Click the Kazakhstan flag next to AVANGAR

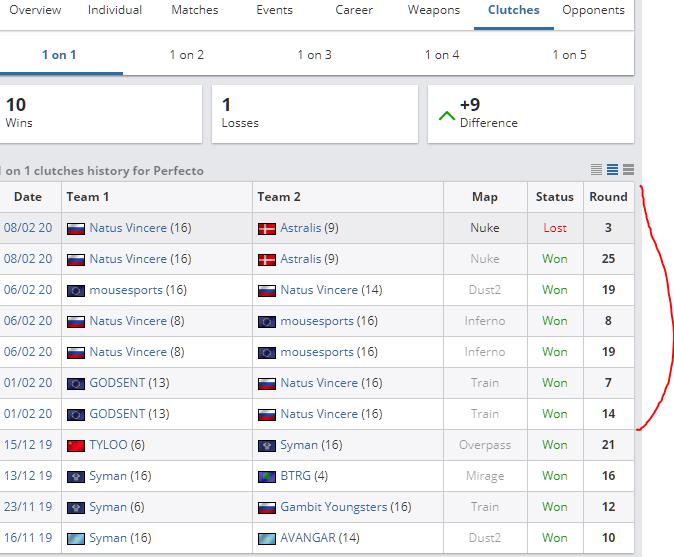click(266, 538)
